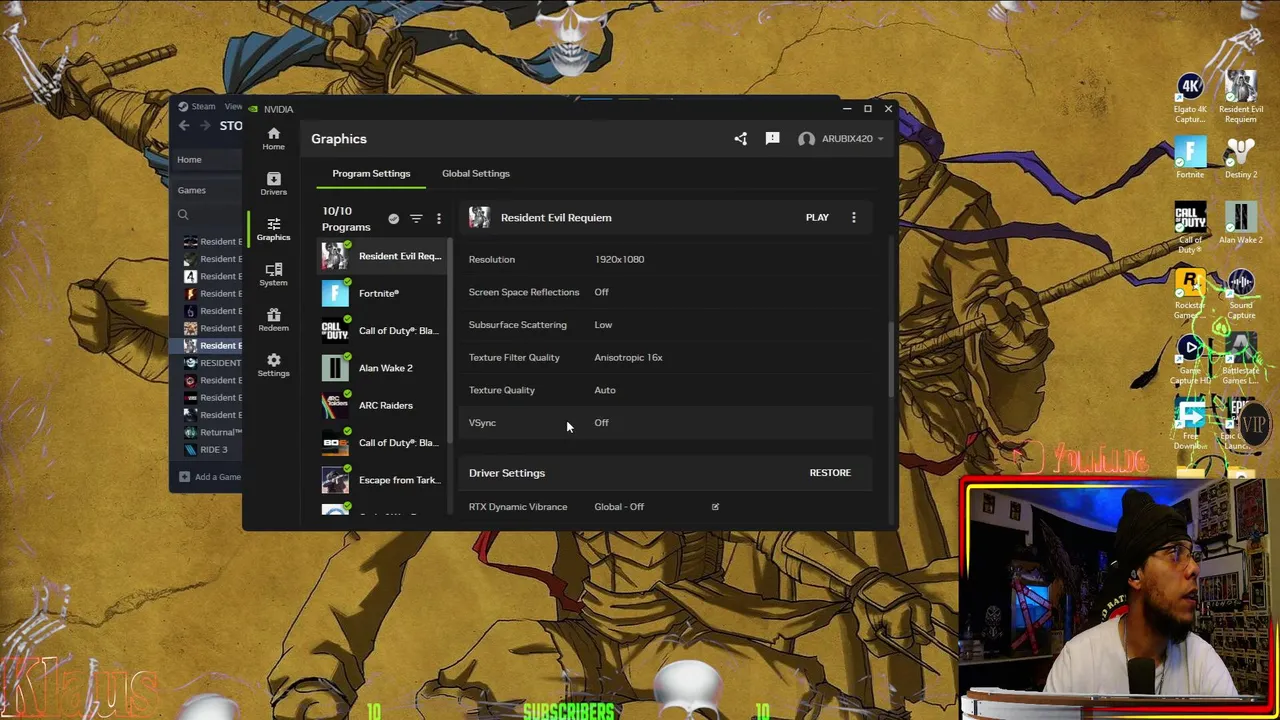Open the Home section in NVIDIA sidebar
This screenshot has width=1280, height=720.
273,138
